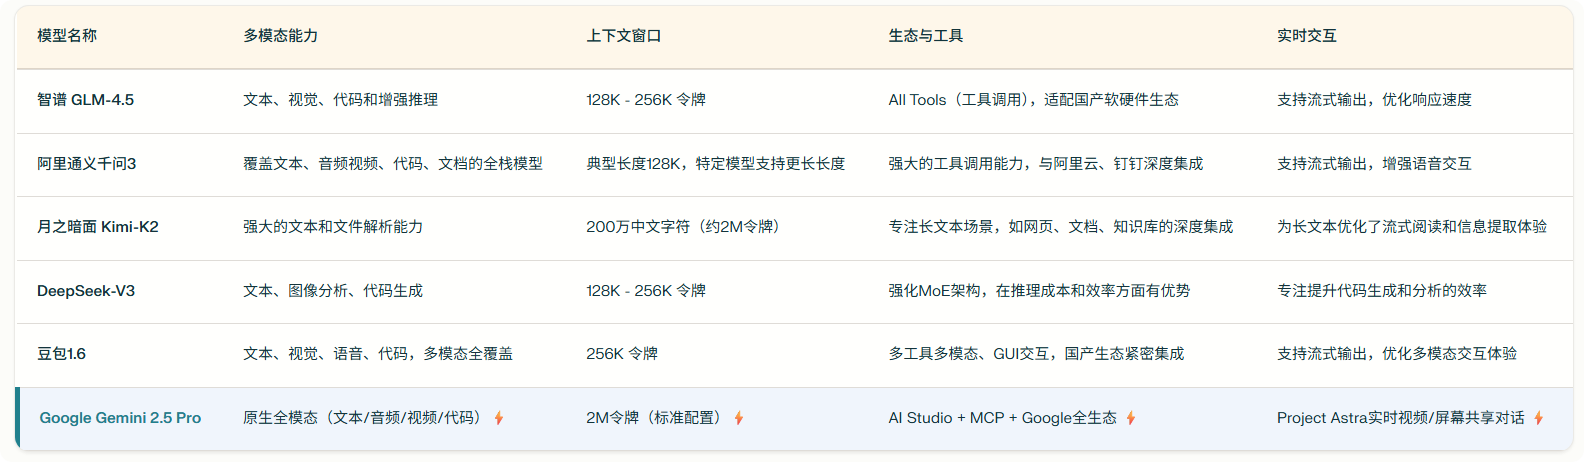The height and width of the screenshot is (462, 1584).
Task: Select cell 文本、视觉、代码和增强推理
Action: (340, 99)
